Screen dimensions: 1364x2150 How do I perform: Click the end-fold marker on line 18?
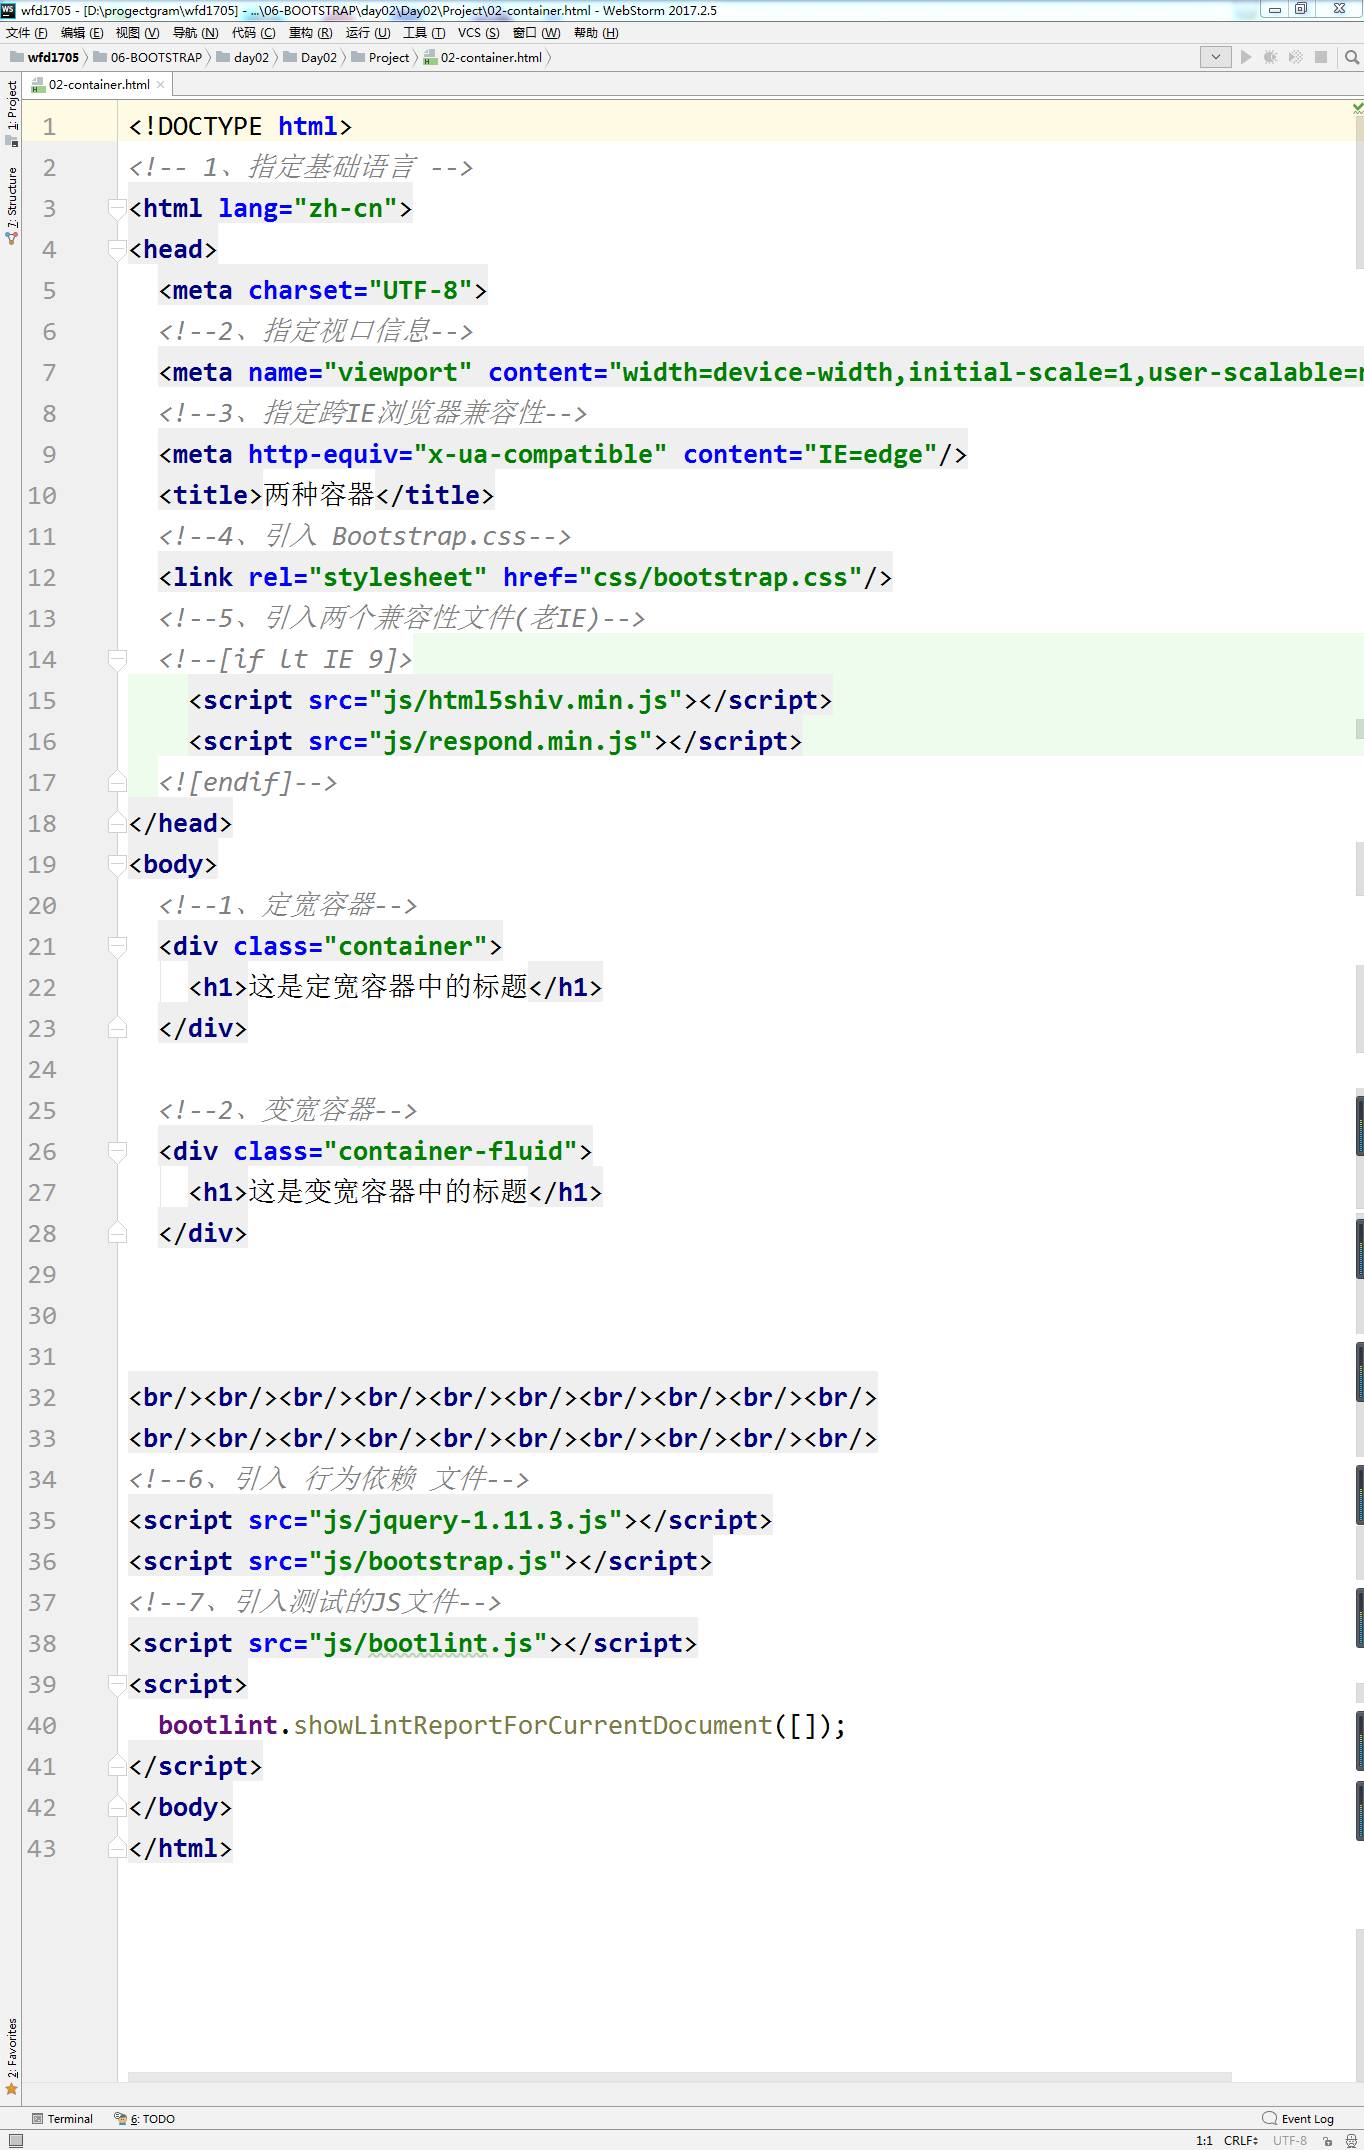click(x=117, y=823)
